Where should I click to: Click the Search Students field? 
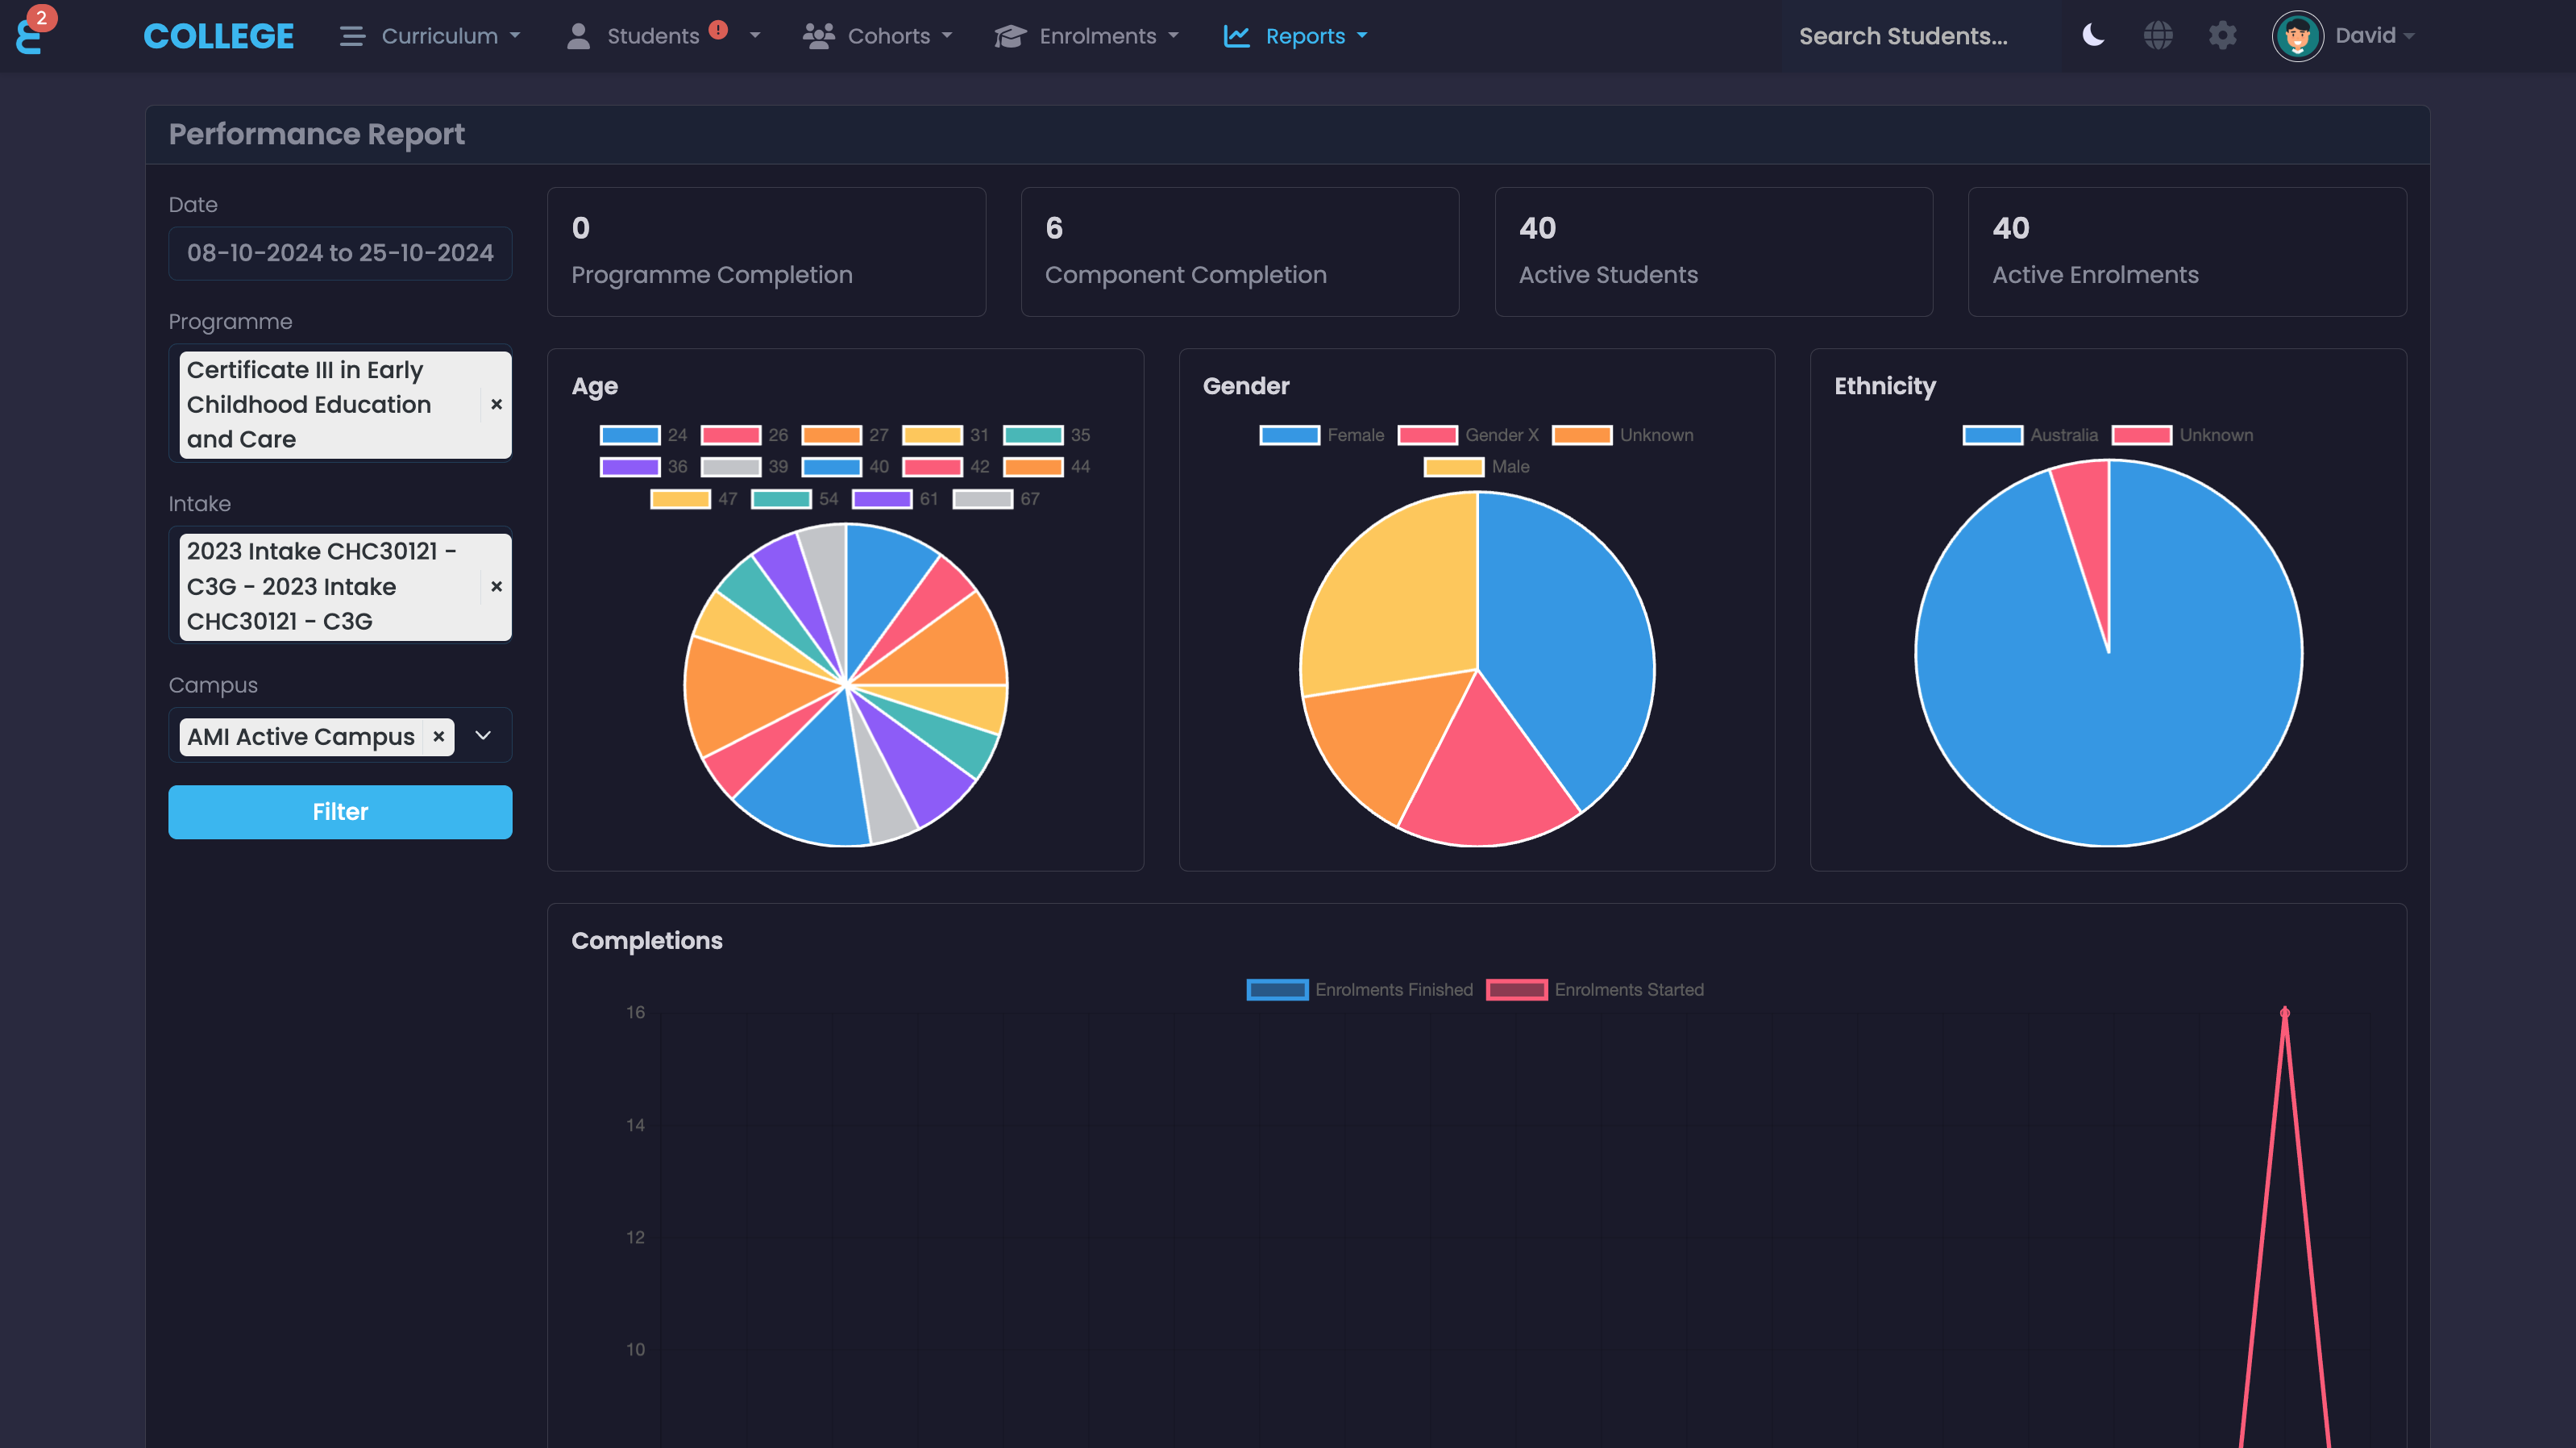1919,36
